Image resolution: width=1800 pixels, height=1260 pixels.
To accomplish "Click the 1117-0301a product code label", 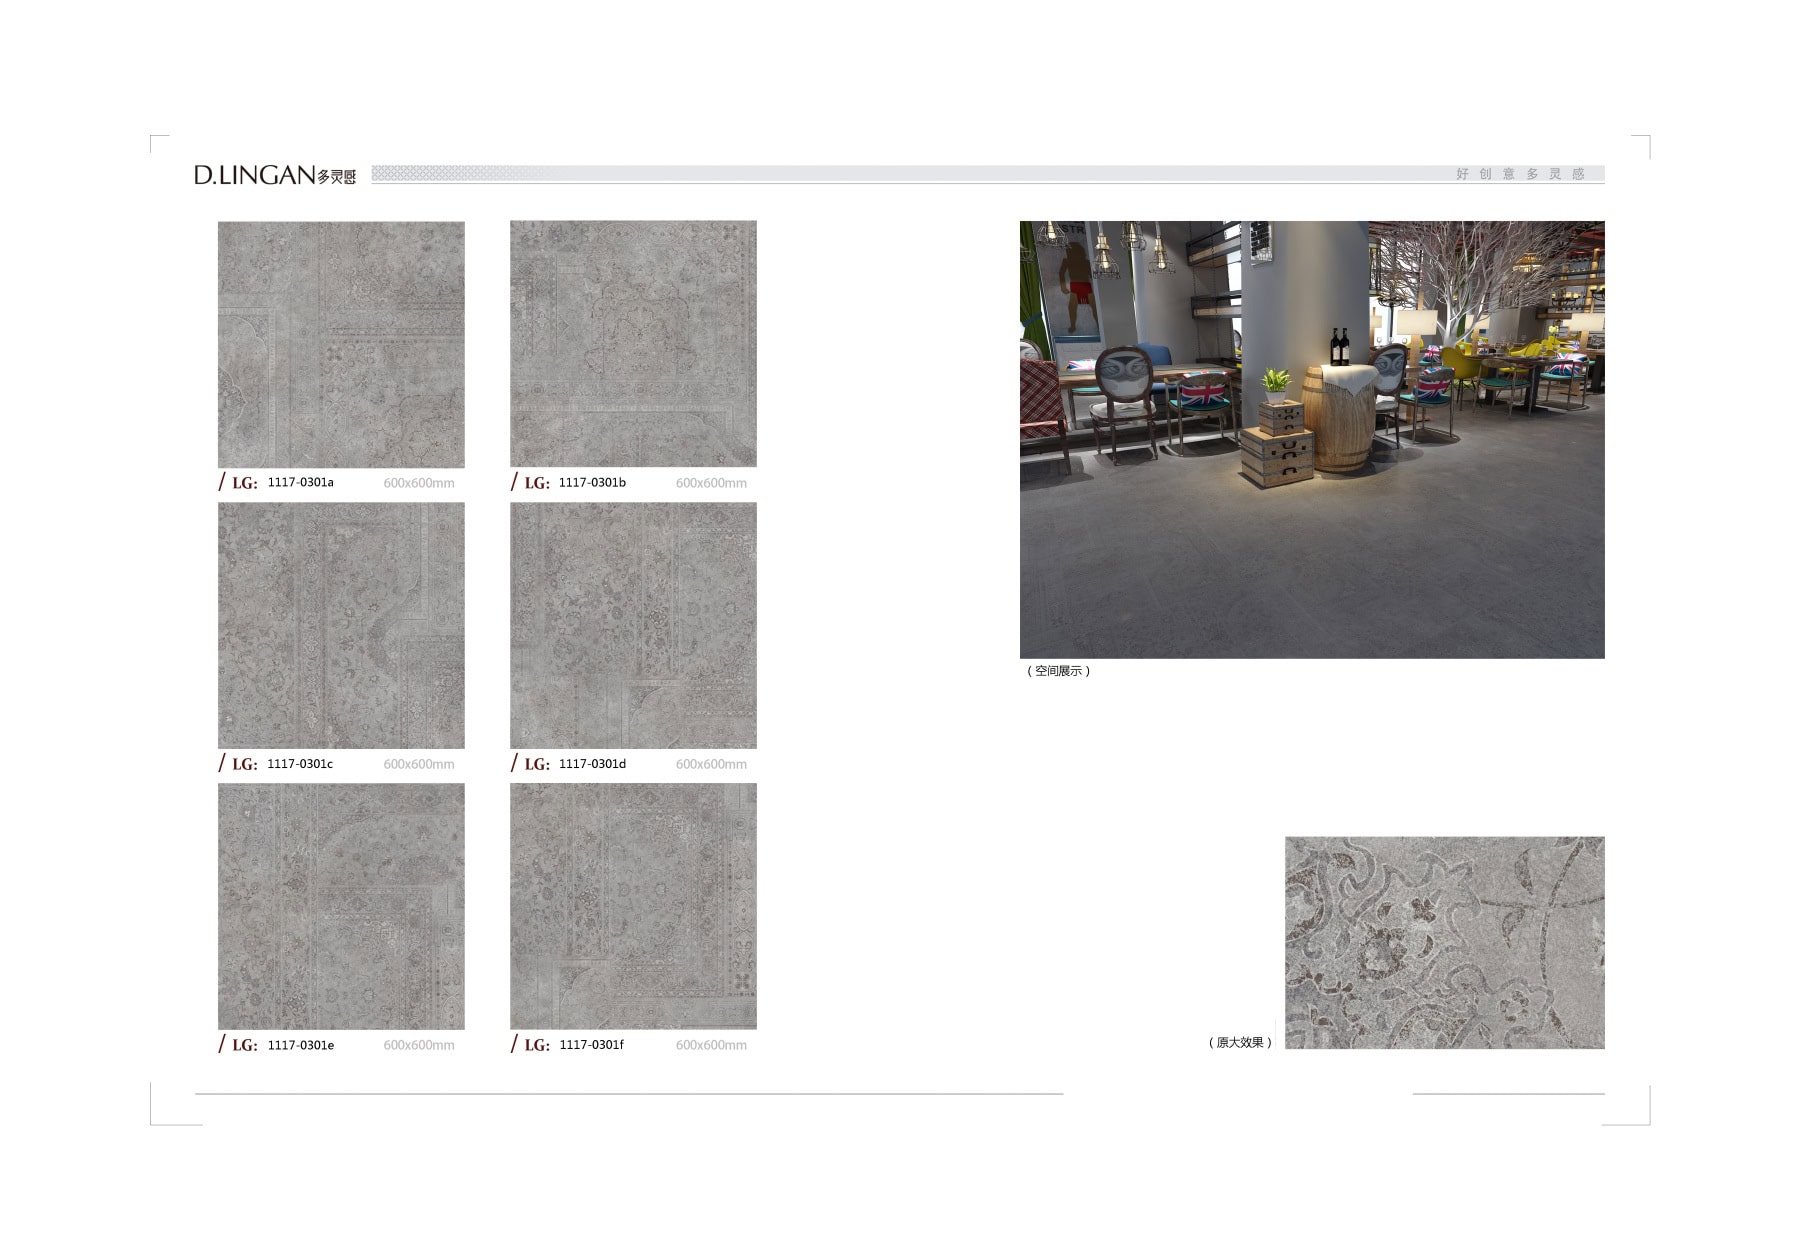I will [300, 482].
